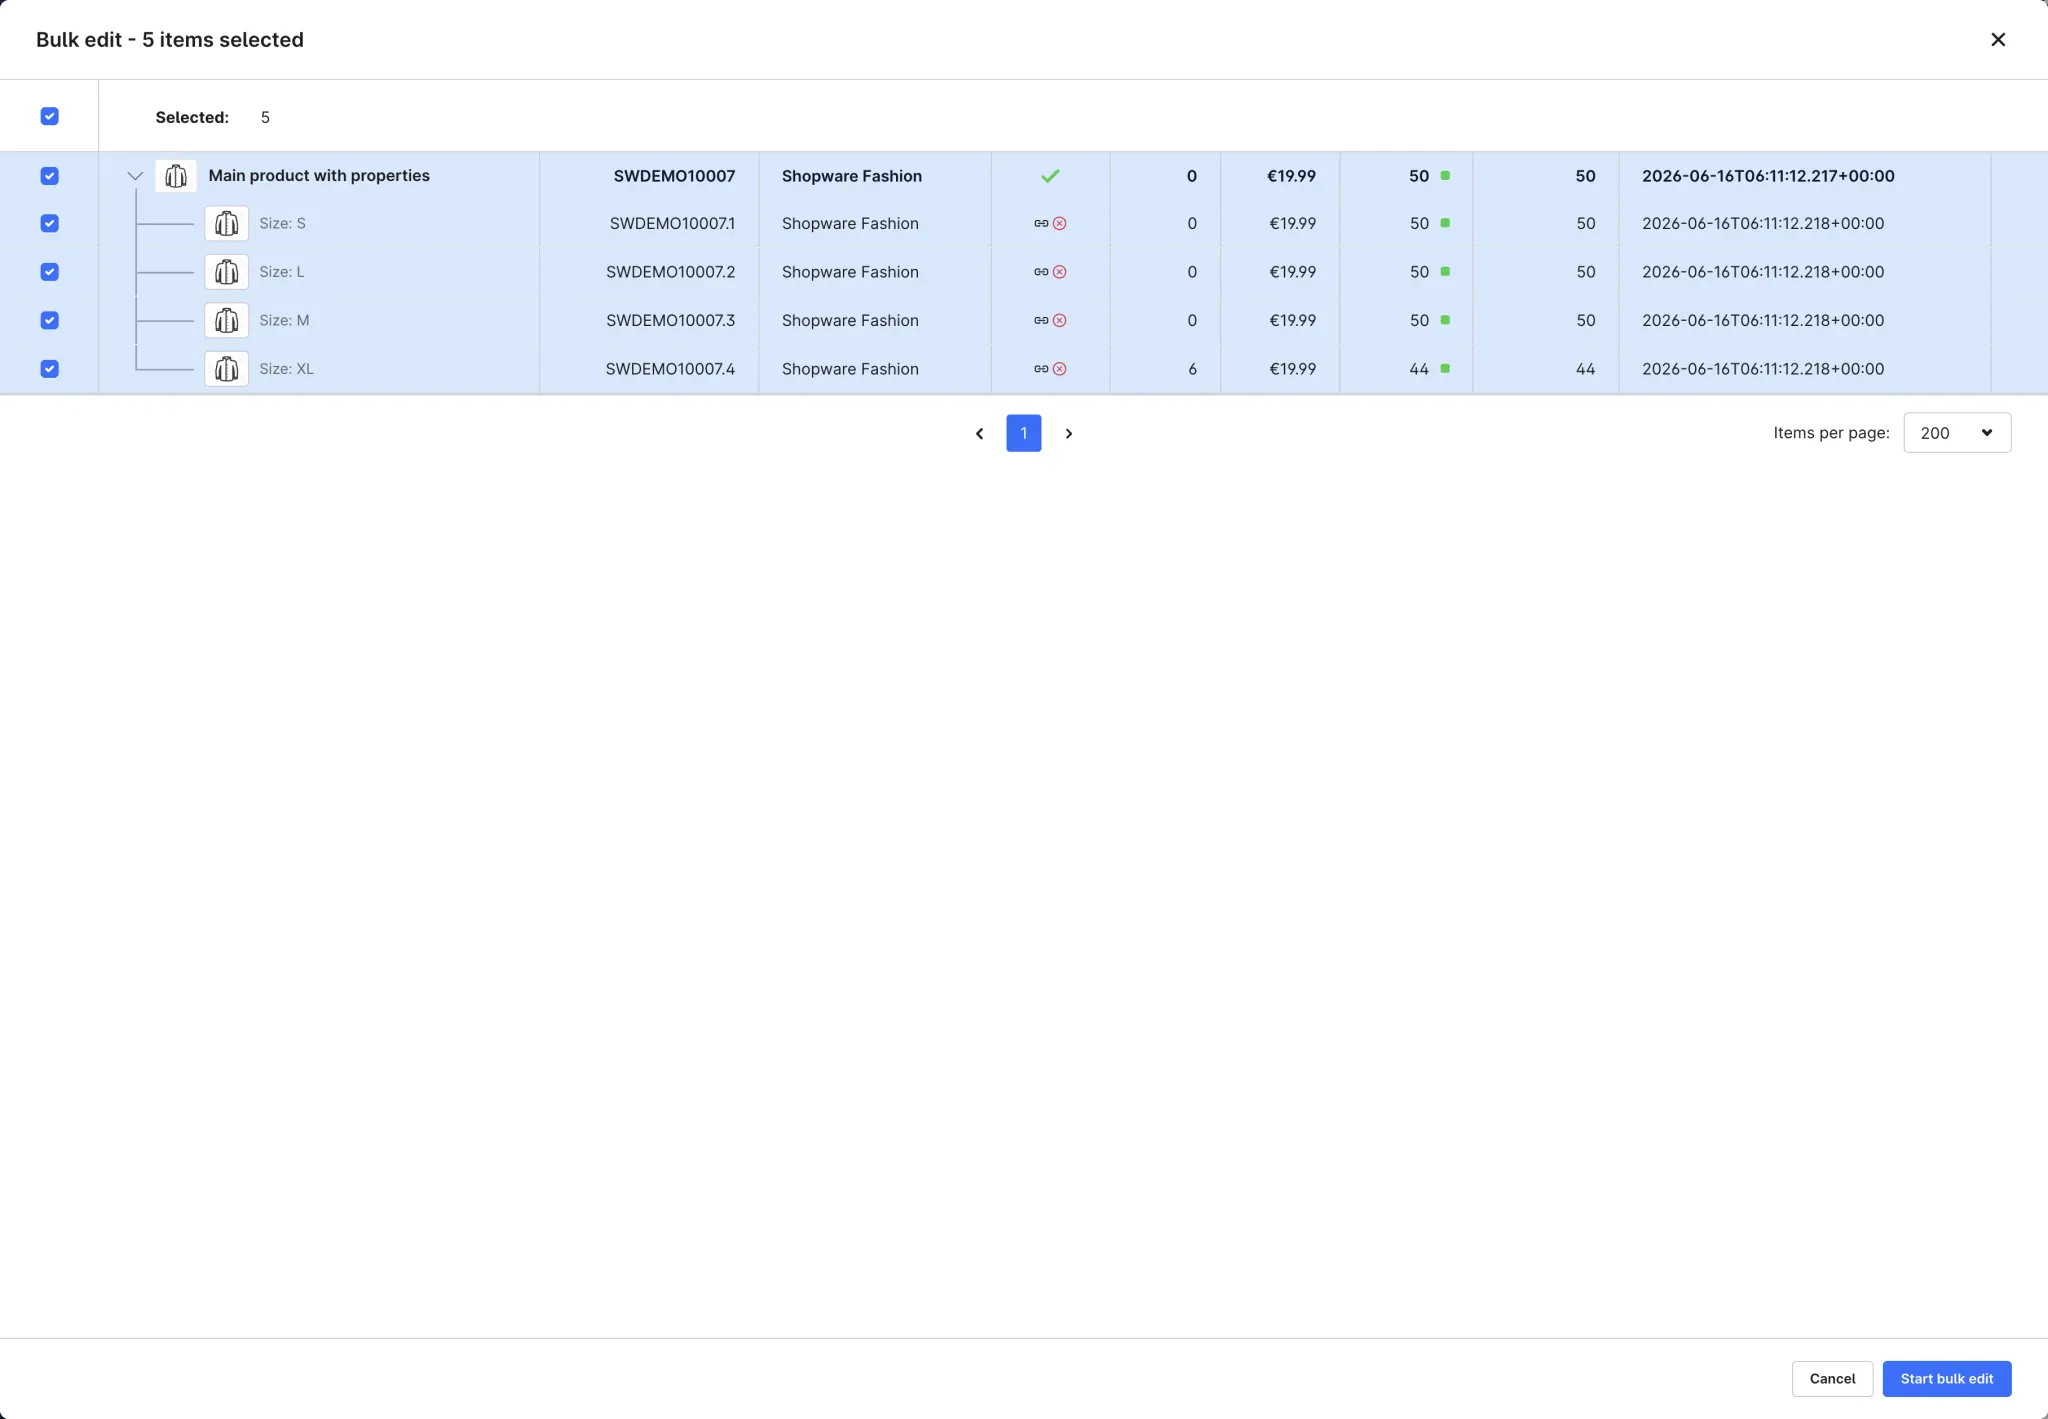The width and height of the screenshot is (2048, 1419).
Task: Toggle the select-all checkbox in header
Action: coord(49,116)
